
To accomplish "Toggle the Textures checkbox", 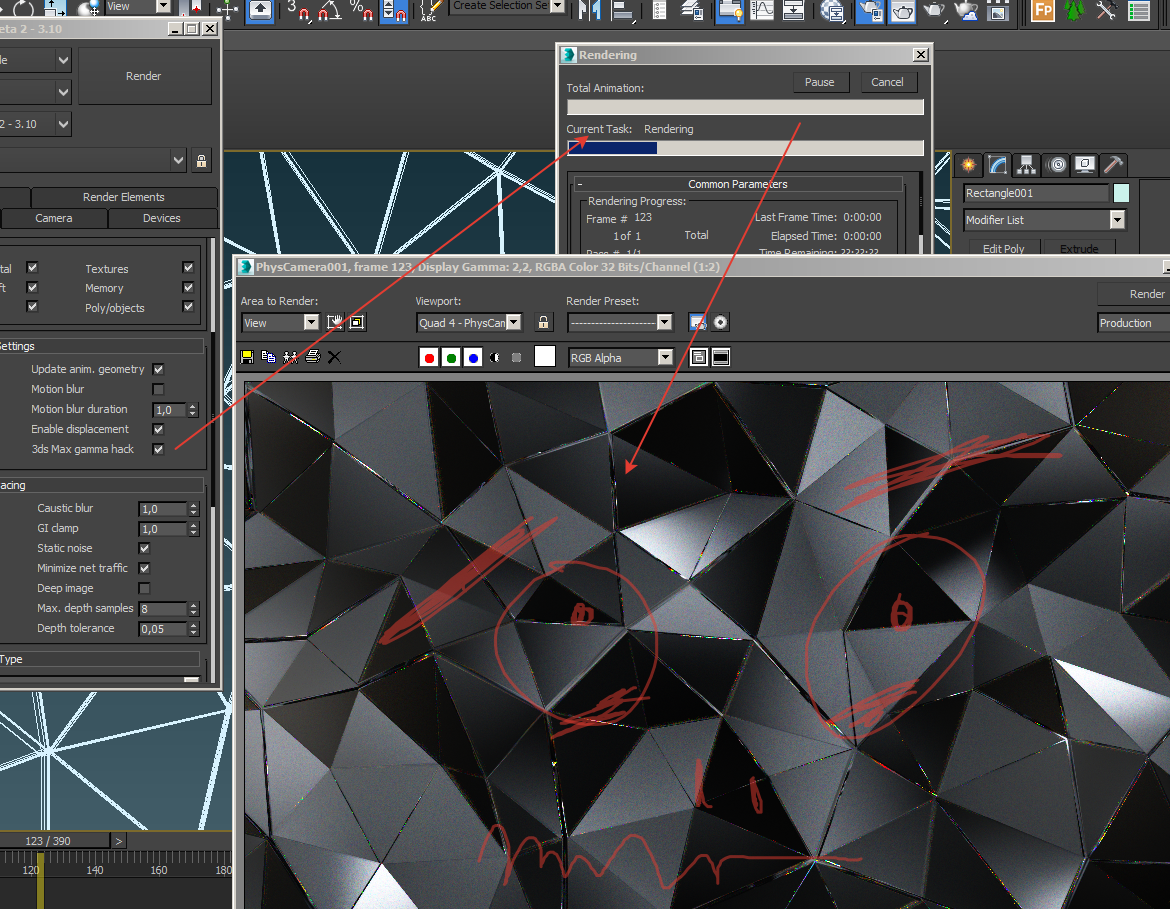I will pos(188,267).
